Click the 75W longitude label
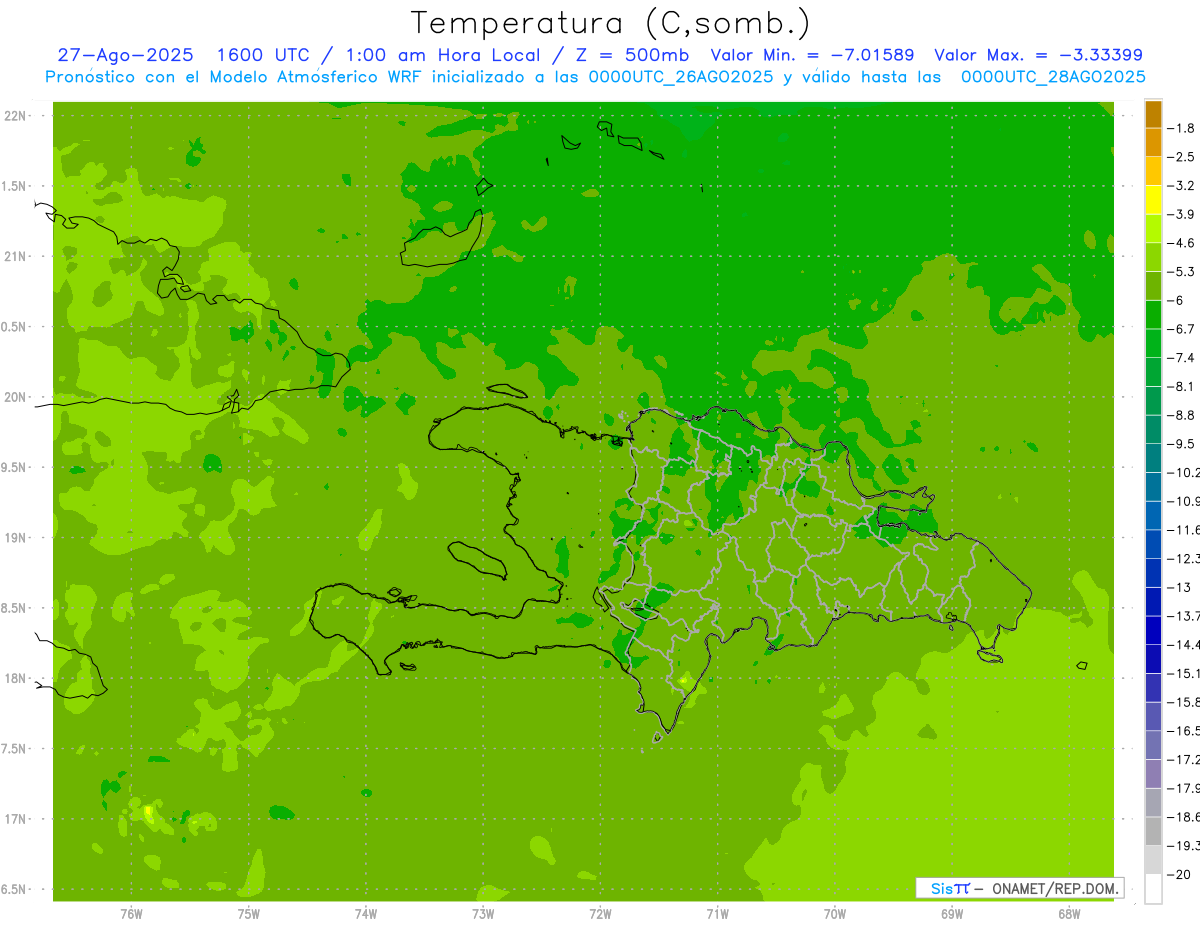 pos(249,914)
